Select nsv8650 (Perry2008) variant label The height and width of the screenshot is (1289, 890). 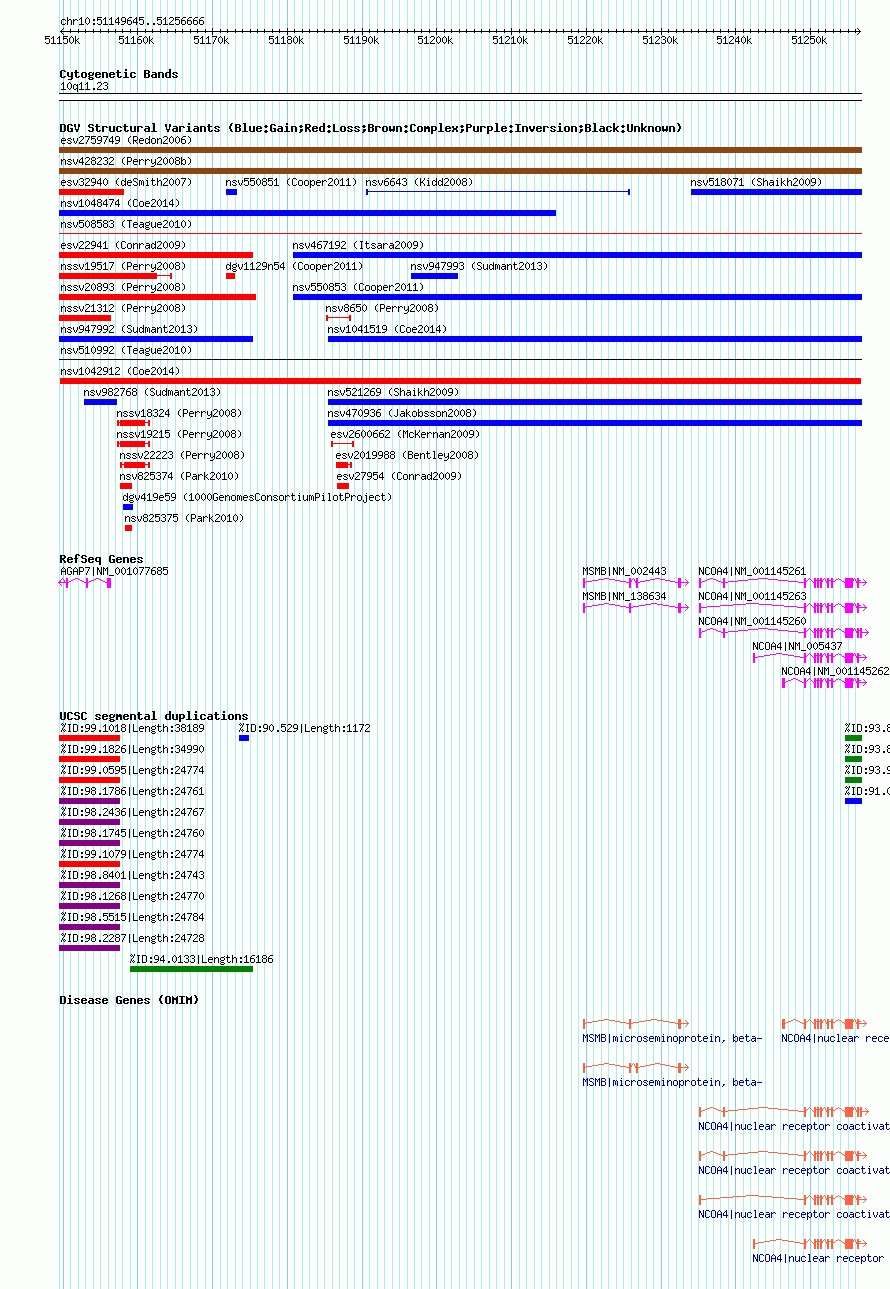(x=382, y=308)
